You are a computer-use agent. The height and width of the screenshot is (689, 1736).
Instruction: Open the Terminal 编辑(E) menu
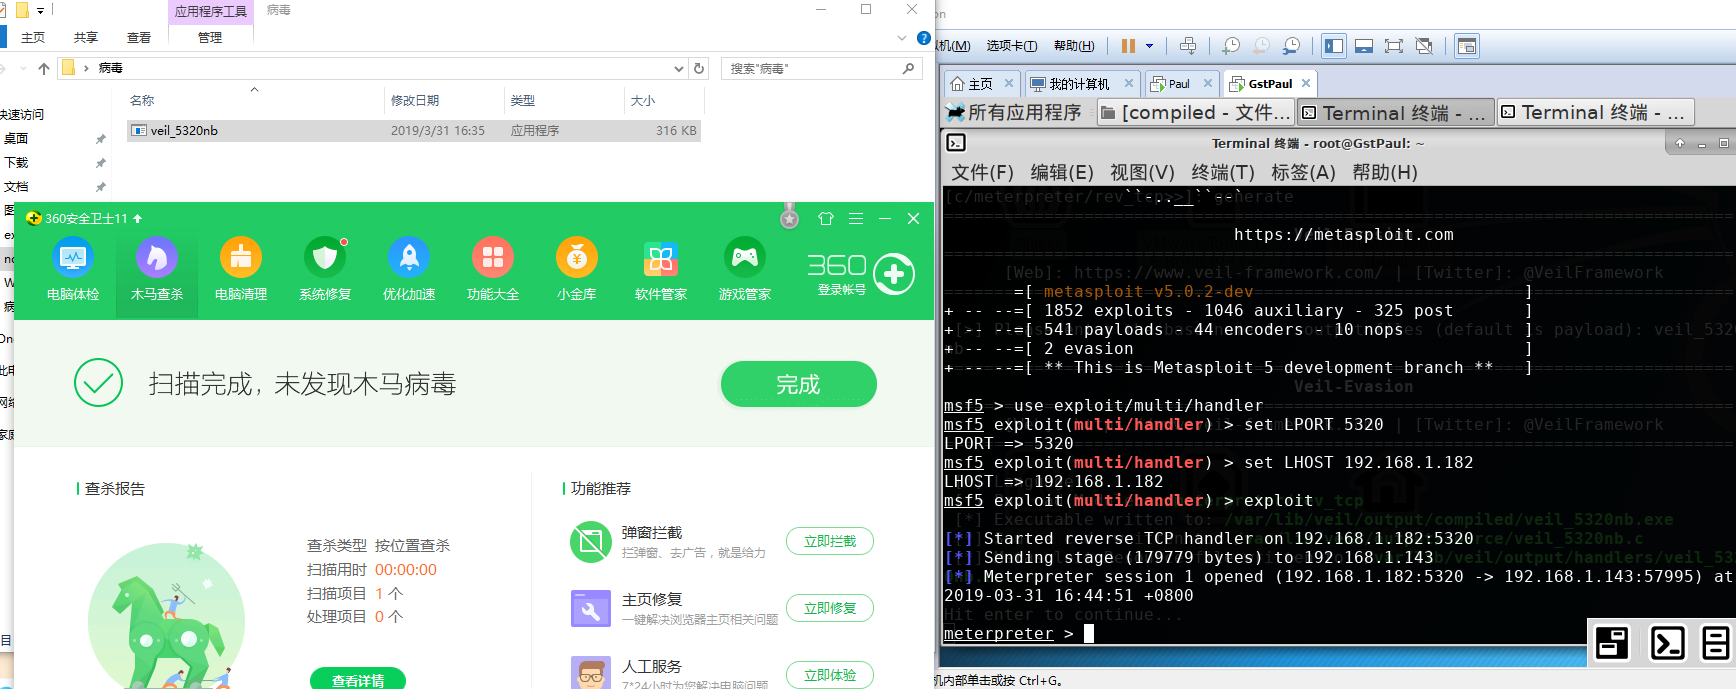tap(1062, 172)
